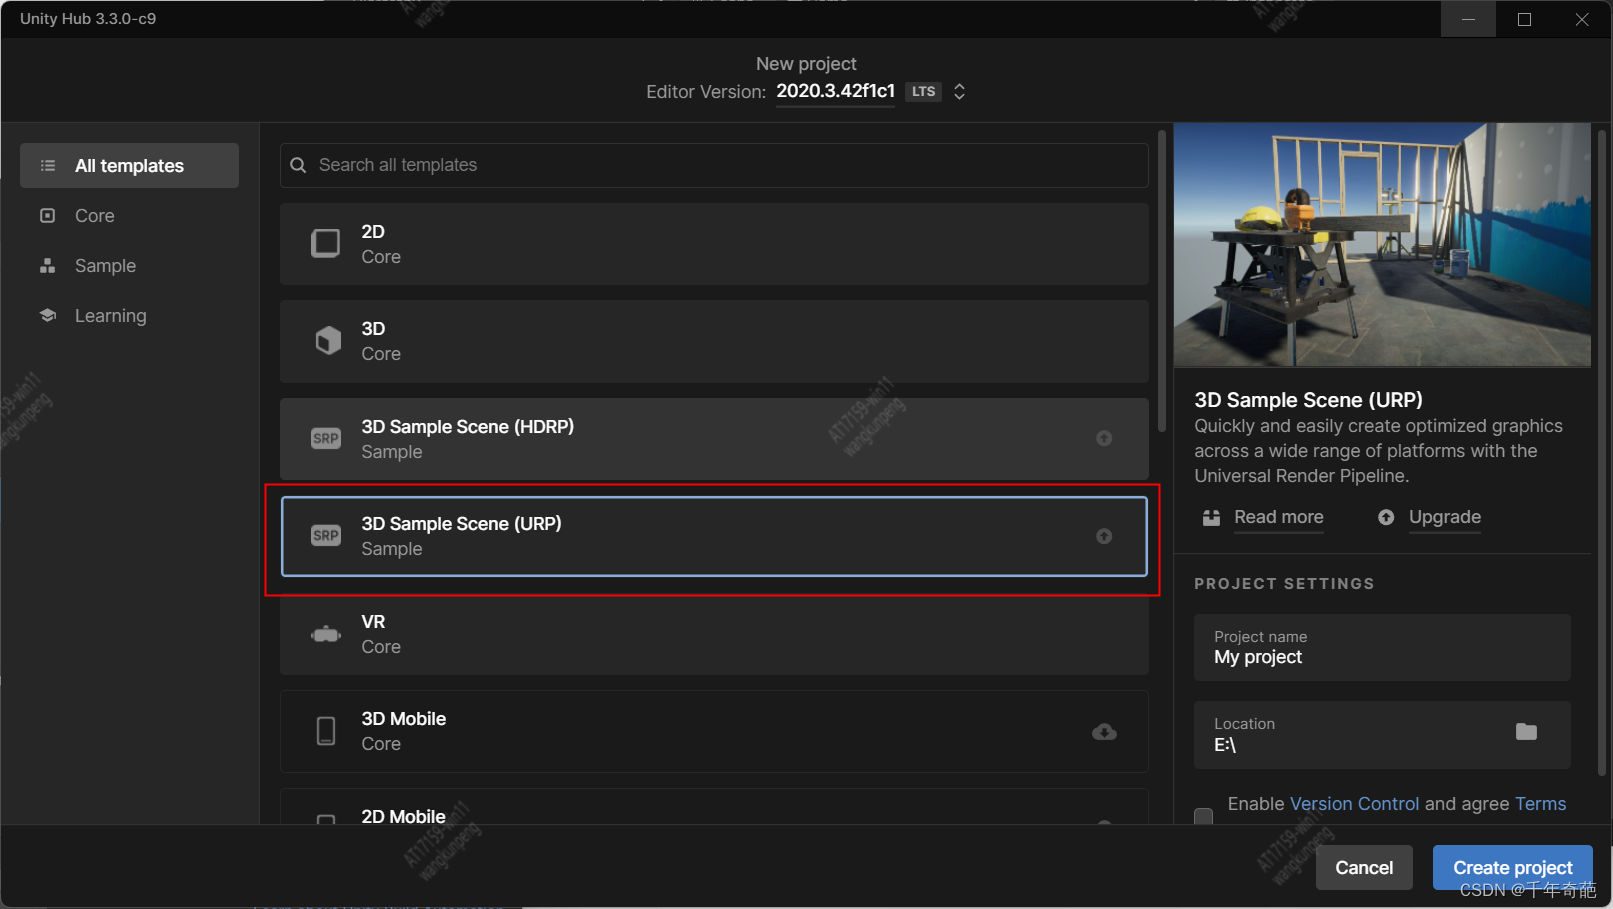Focus the Search all templates field
The width and height of the screenshot is (1613, 909).
coord(714,165)
